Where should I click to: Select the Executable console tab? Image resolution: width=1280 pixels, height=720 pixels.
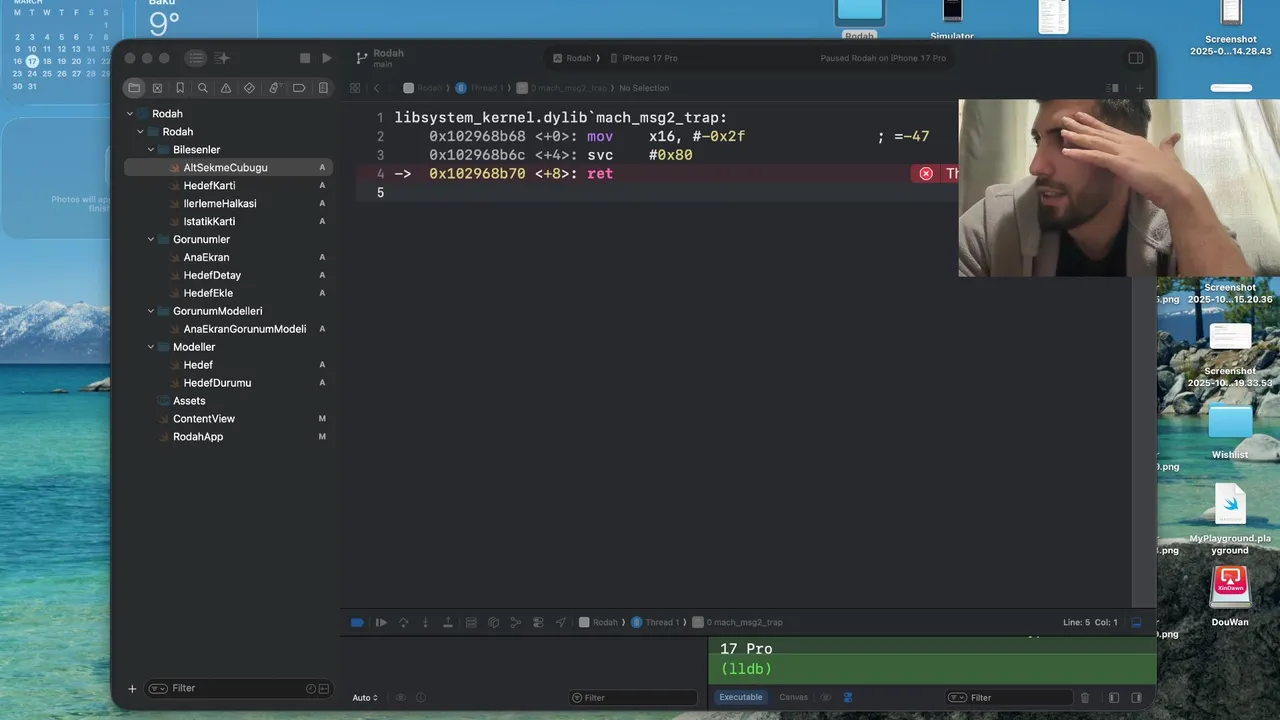coord(741,697)
